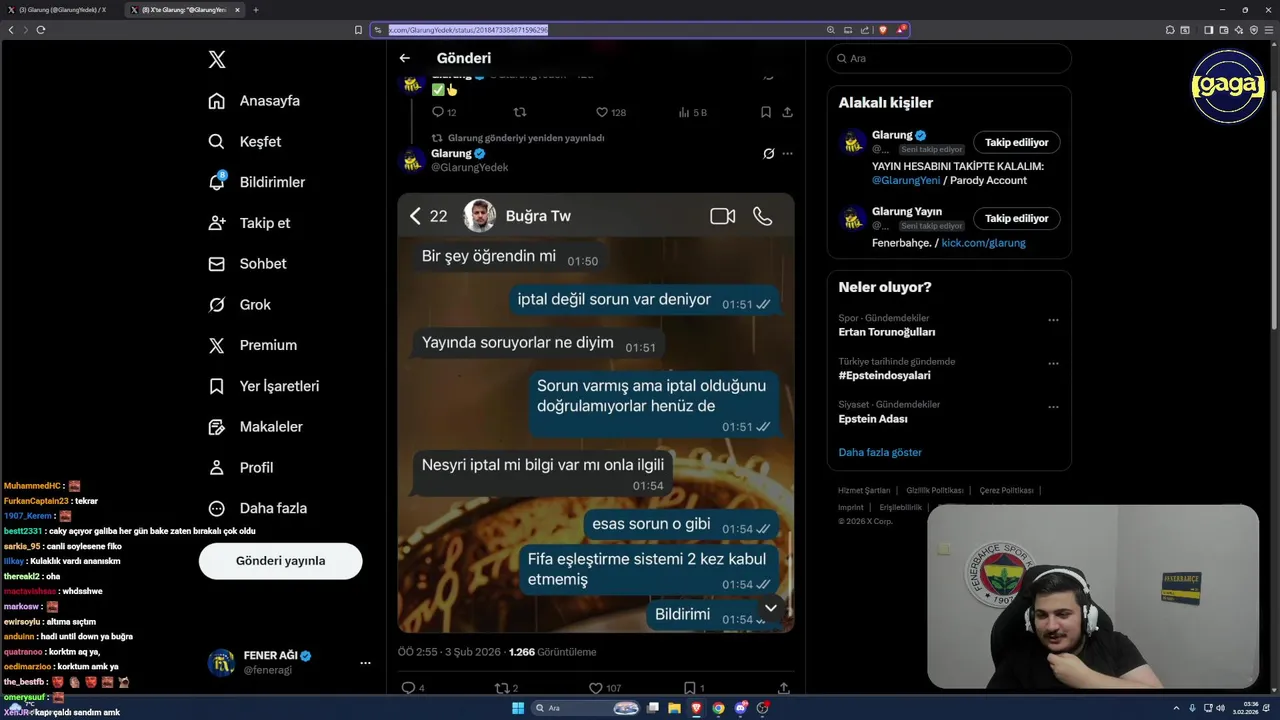The height and width of the screenshot is (720, 1280).
Task: Click the Ara search field on X
Action: (x=949, y=59)
